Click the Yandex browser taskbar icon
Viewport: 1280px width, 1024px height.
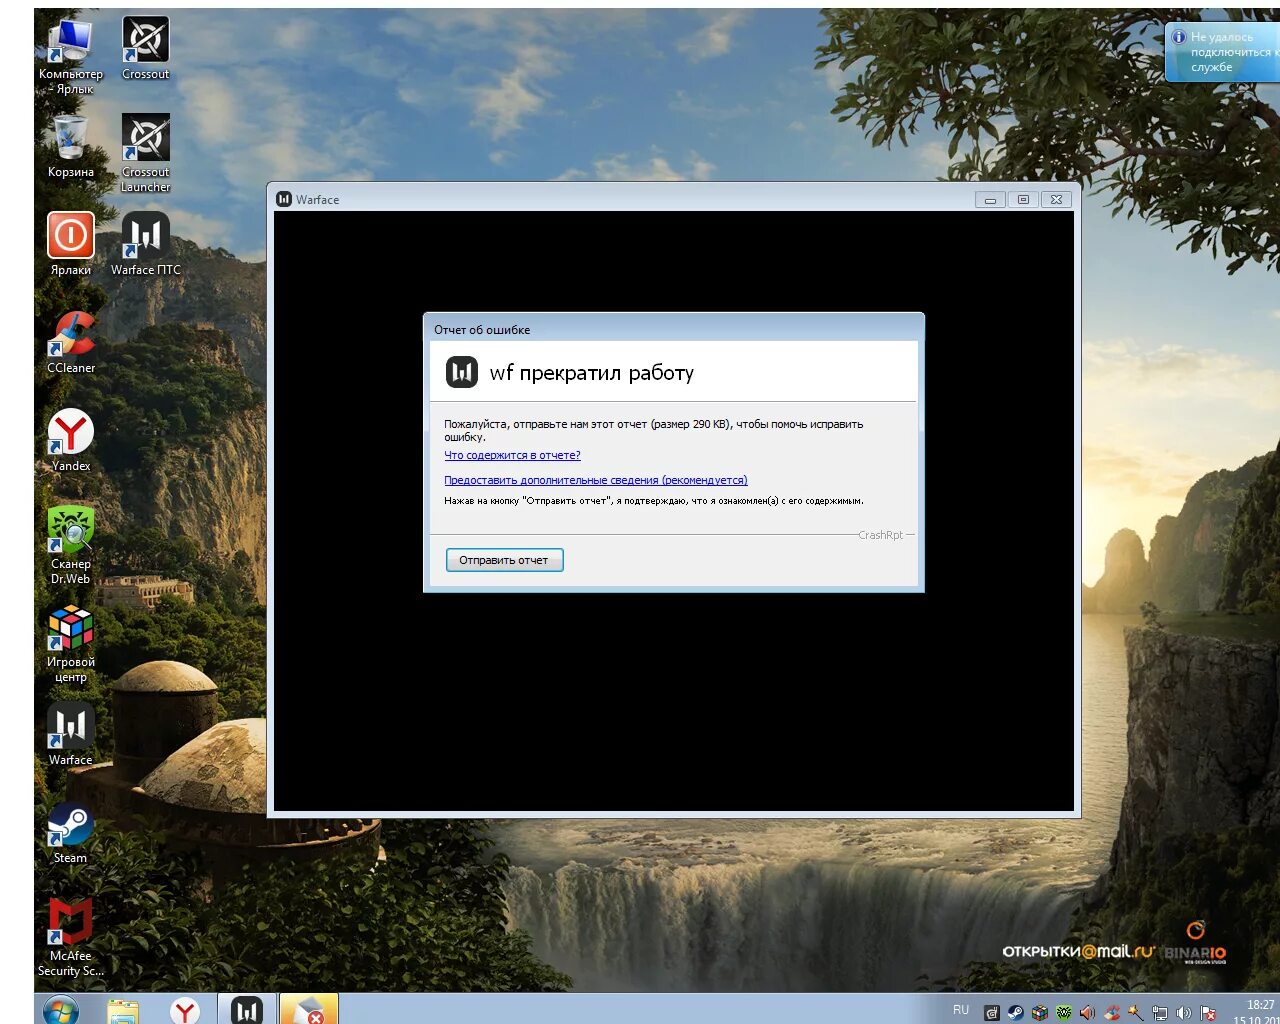(185, 1010)
